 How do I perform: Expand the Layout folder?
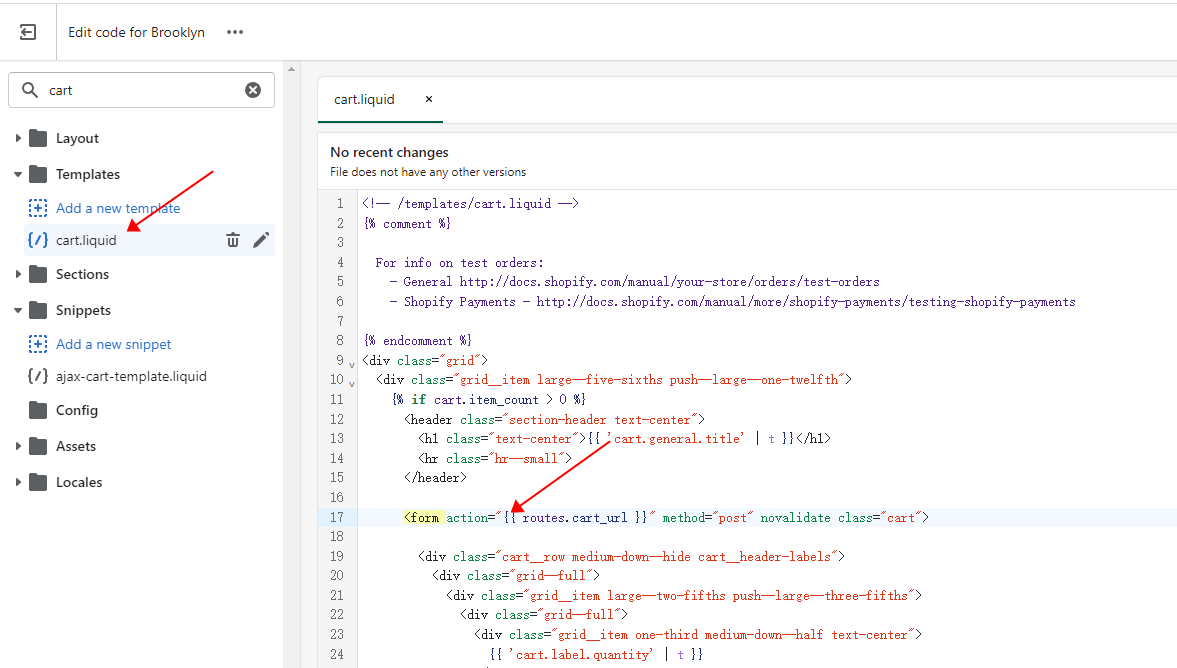[x=18, y=138]
